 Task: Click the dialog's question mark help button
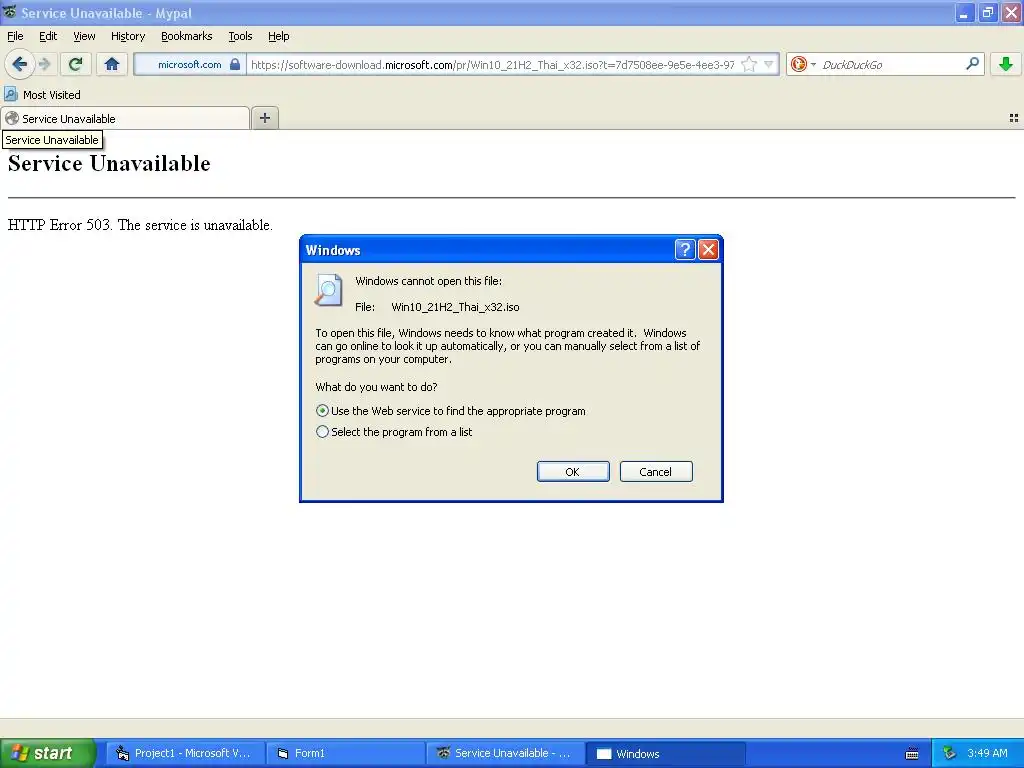(x=684, y=249)
